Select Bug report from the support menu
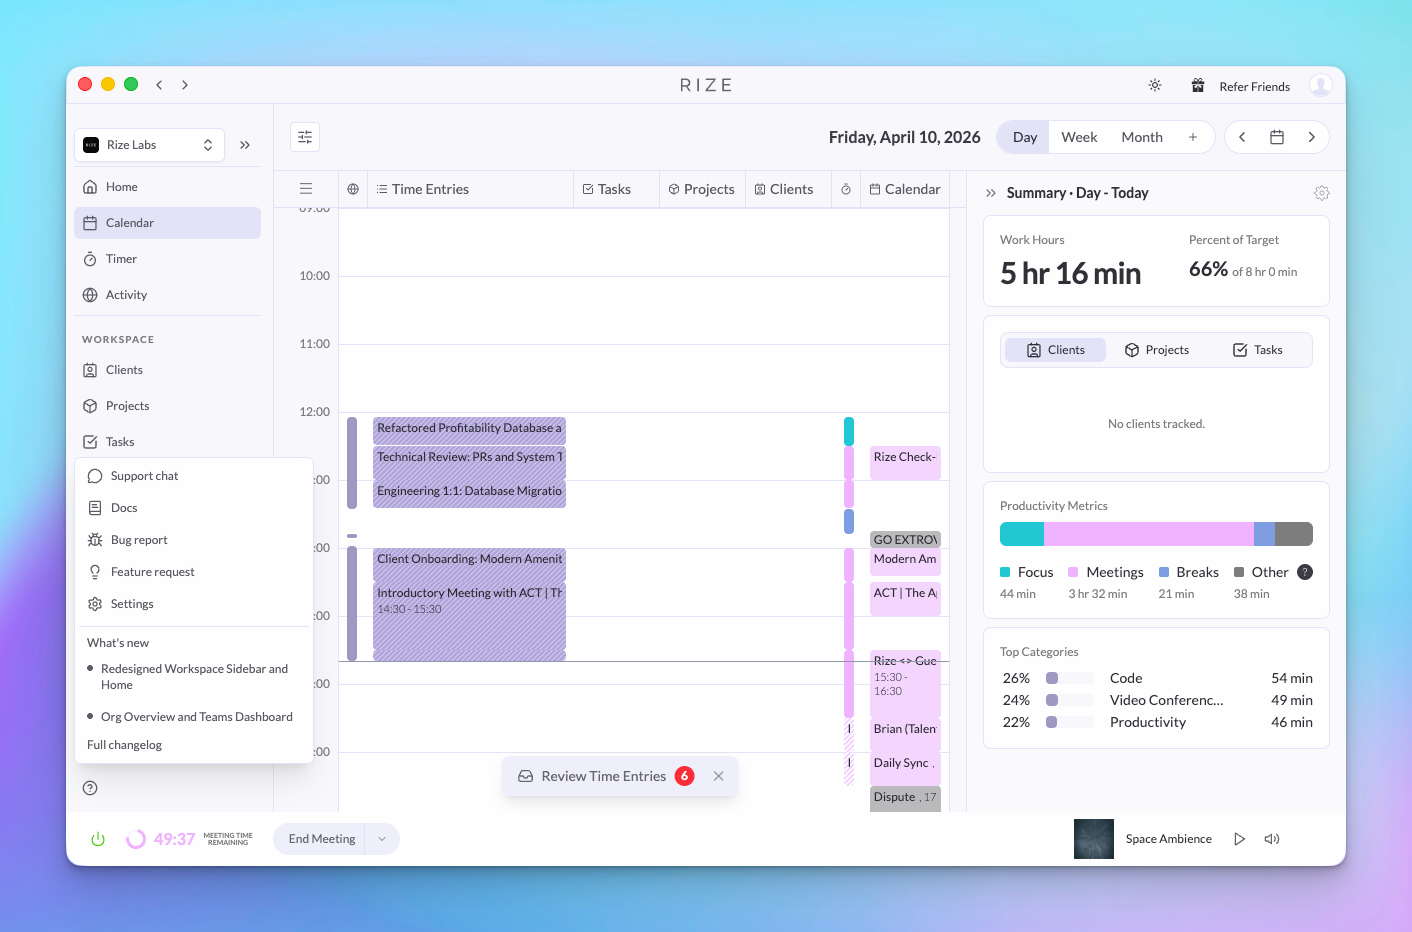1412x932 pixels. click(138, 539)
